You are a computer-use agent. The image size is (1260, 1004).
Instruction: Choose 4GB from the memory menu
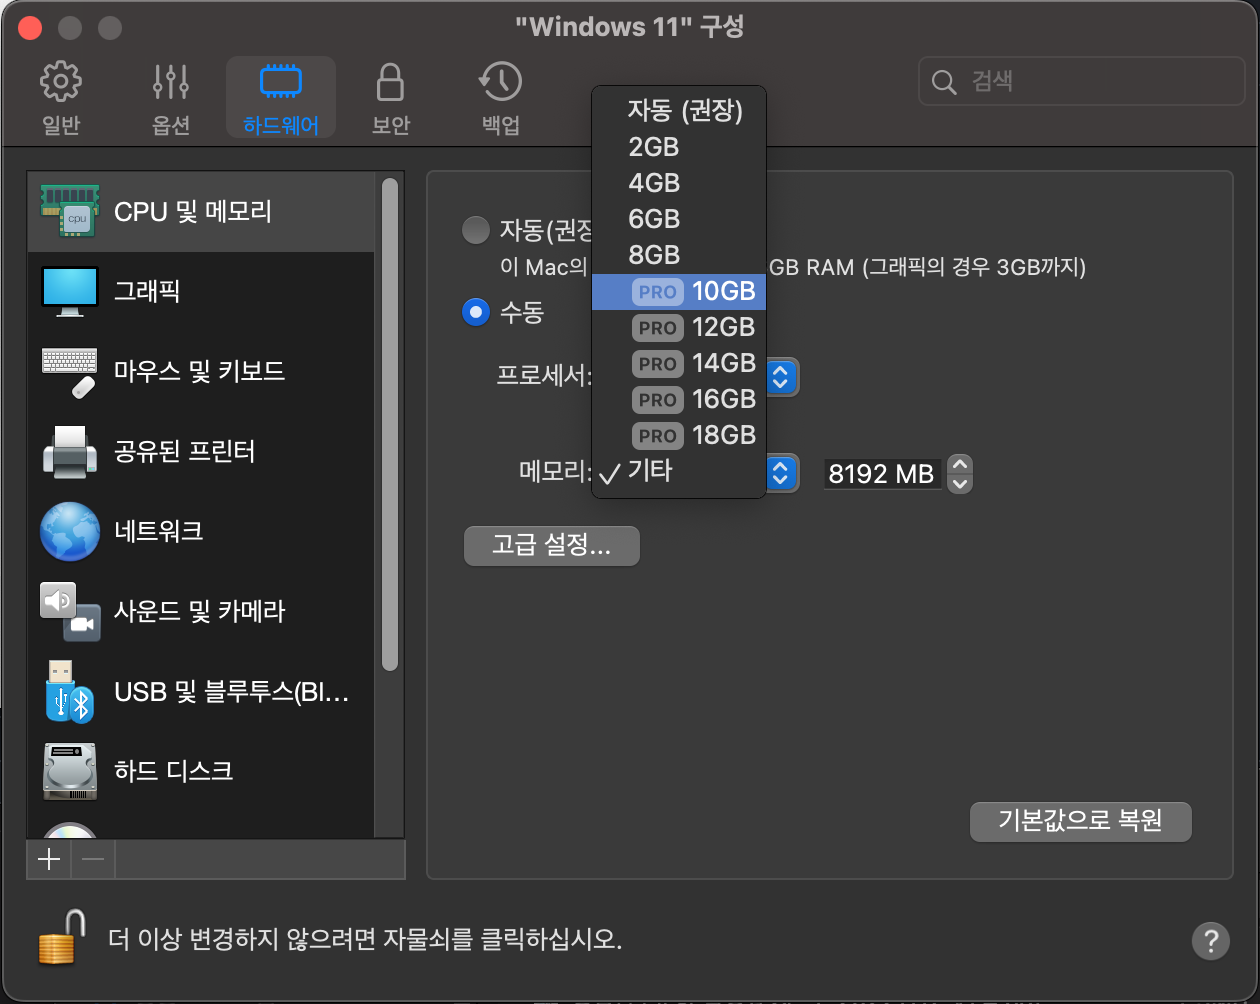(x=679, y=183)
